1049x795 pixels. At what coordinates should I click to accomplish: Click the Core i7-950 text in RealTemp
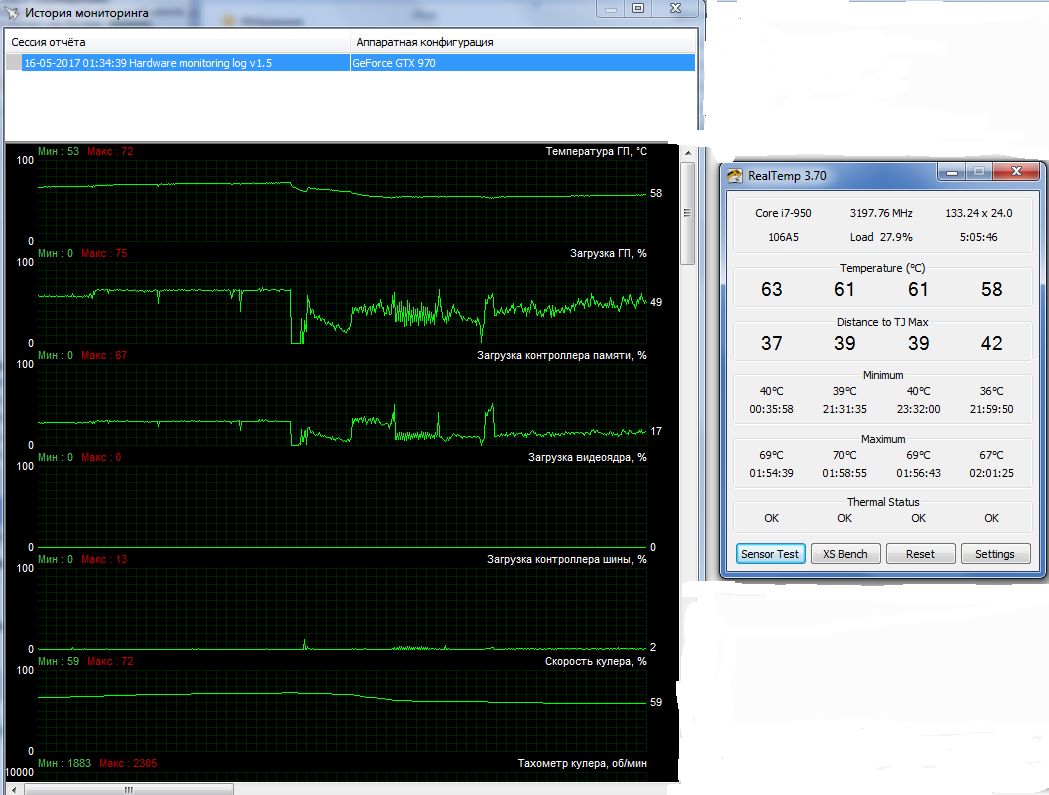783,213
